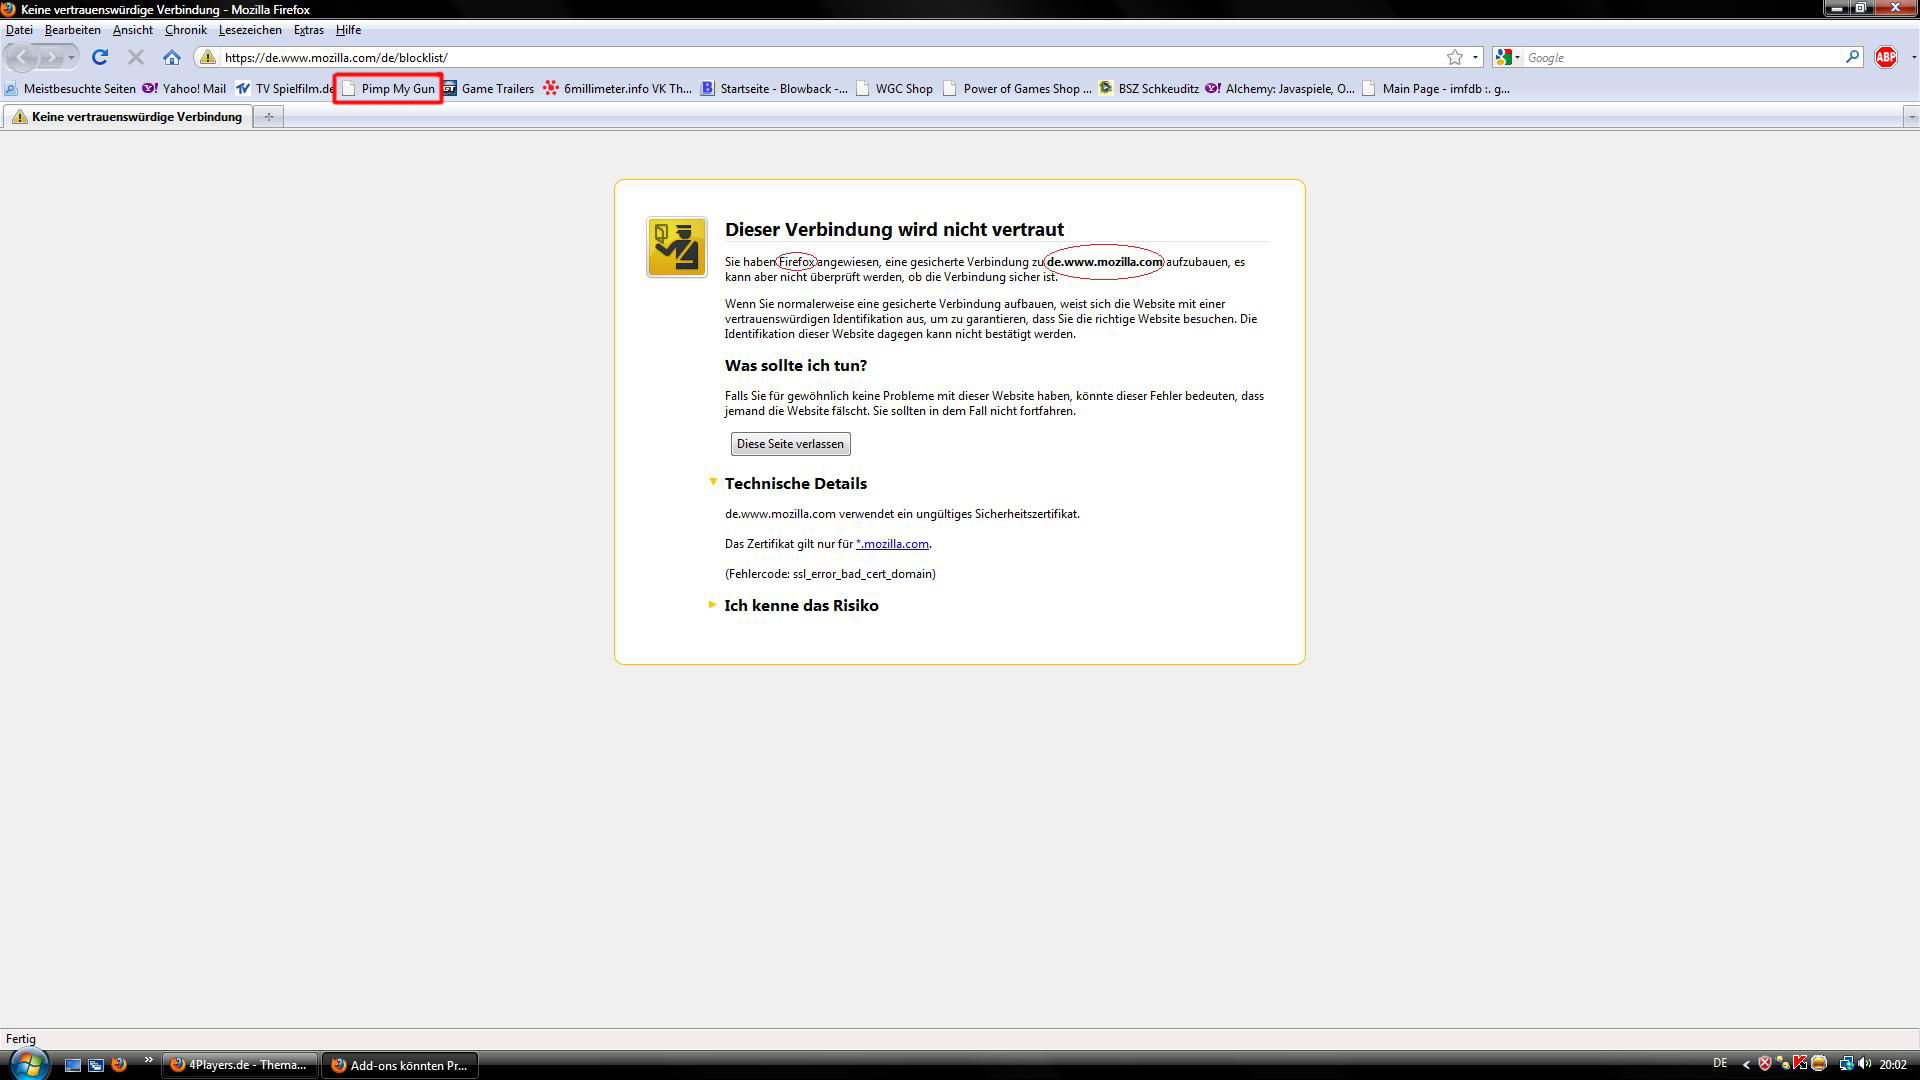This screenshot has height=1080, width=1920.
Task: Click the 20:02 system clock
Action: tap(1893, 1064)
